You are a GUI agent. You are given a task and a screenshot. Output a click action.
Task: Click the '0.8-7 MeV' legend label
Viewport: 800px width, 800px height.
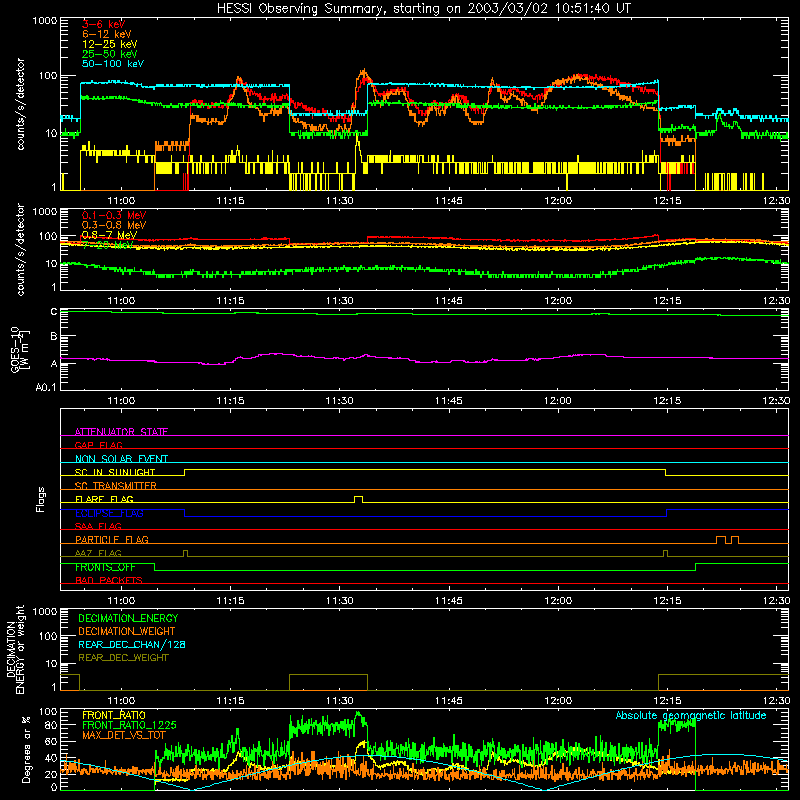pos(109,235)
